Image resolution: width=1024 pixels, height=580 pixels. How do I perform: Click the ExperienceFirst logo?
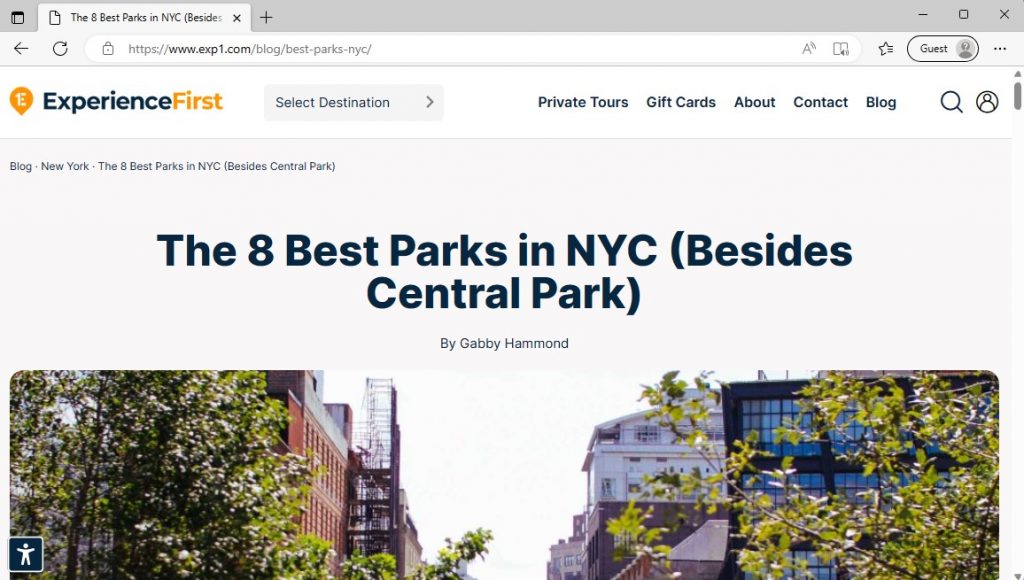click(x=116, y=101)
